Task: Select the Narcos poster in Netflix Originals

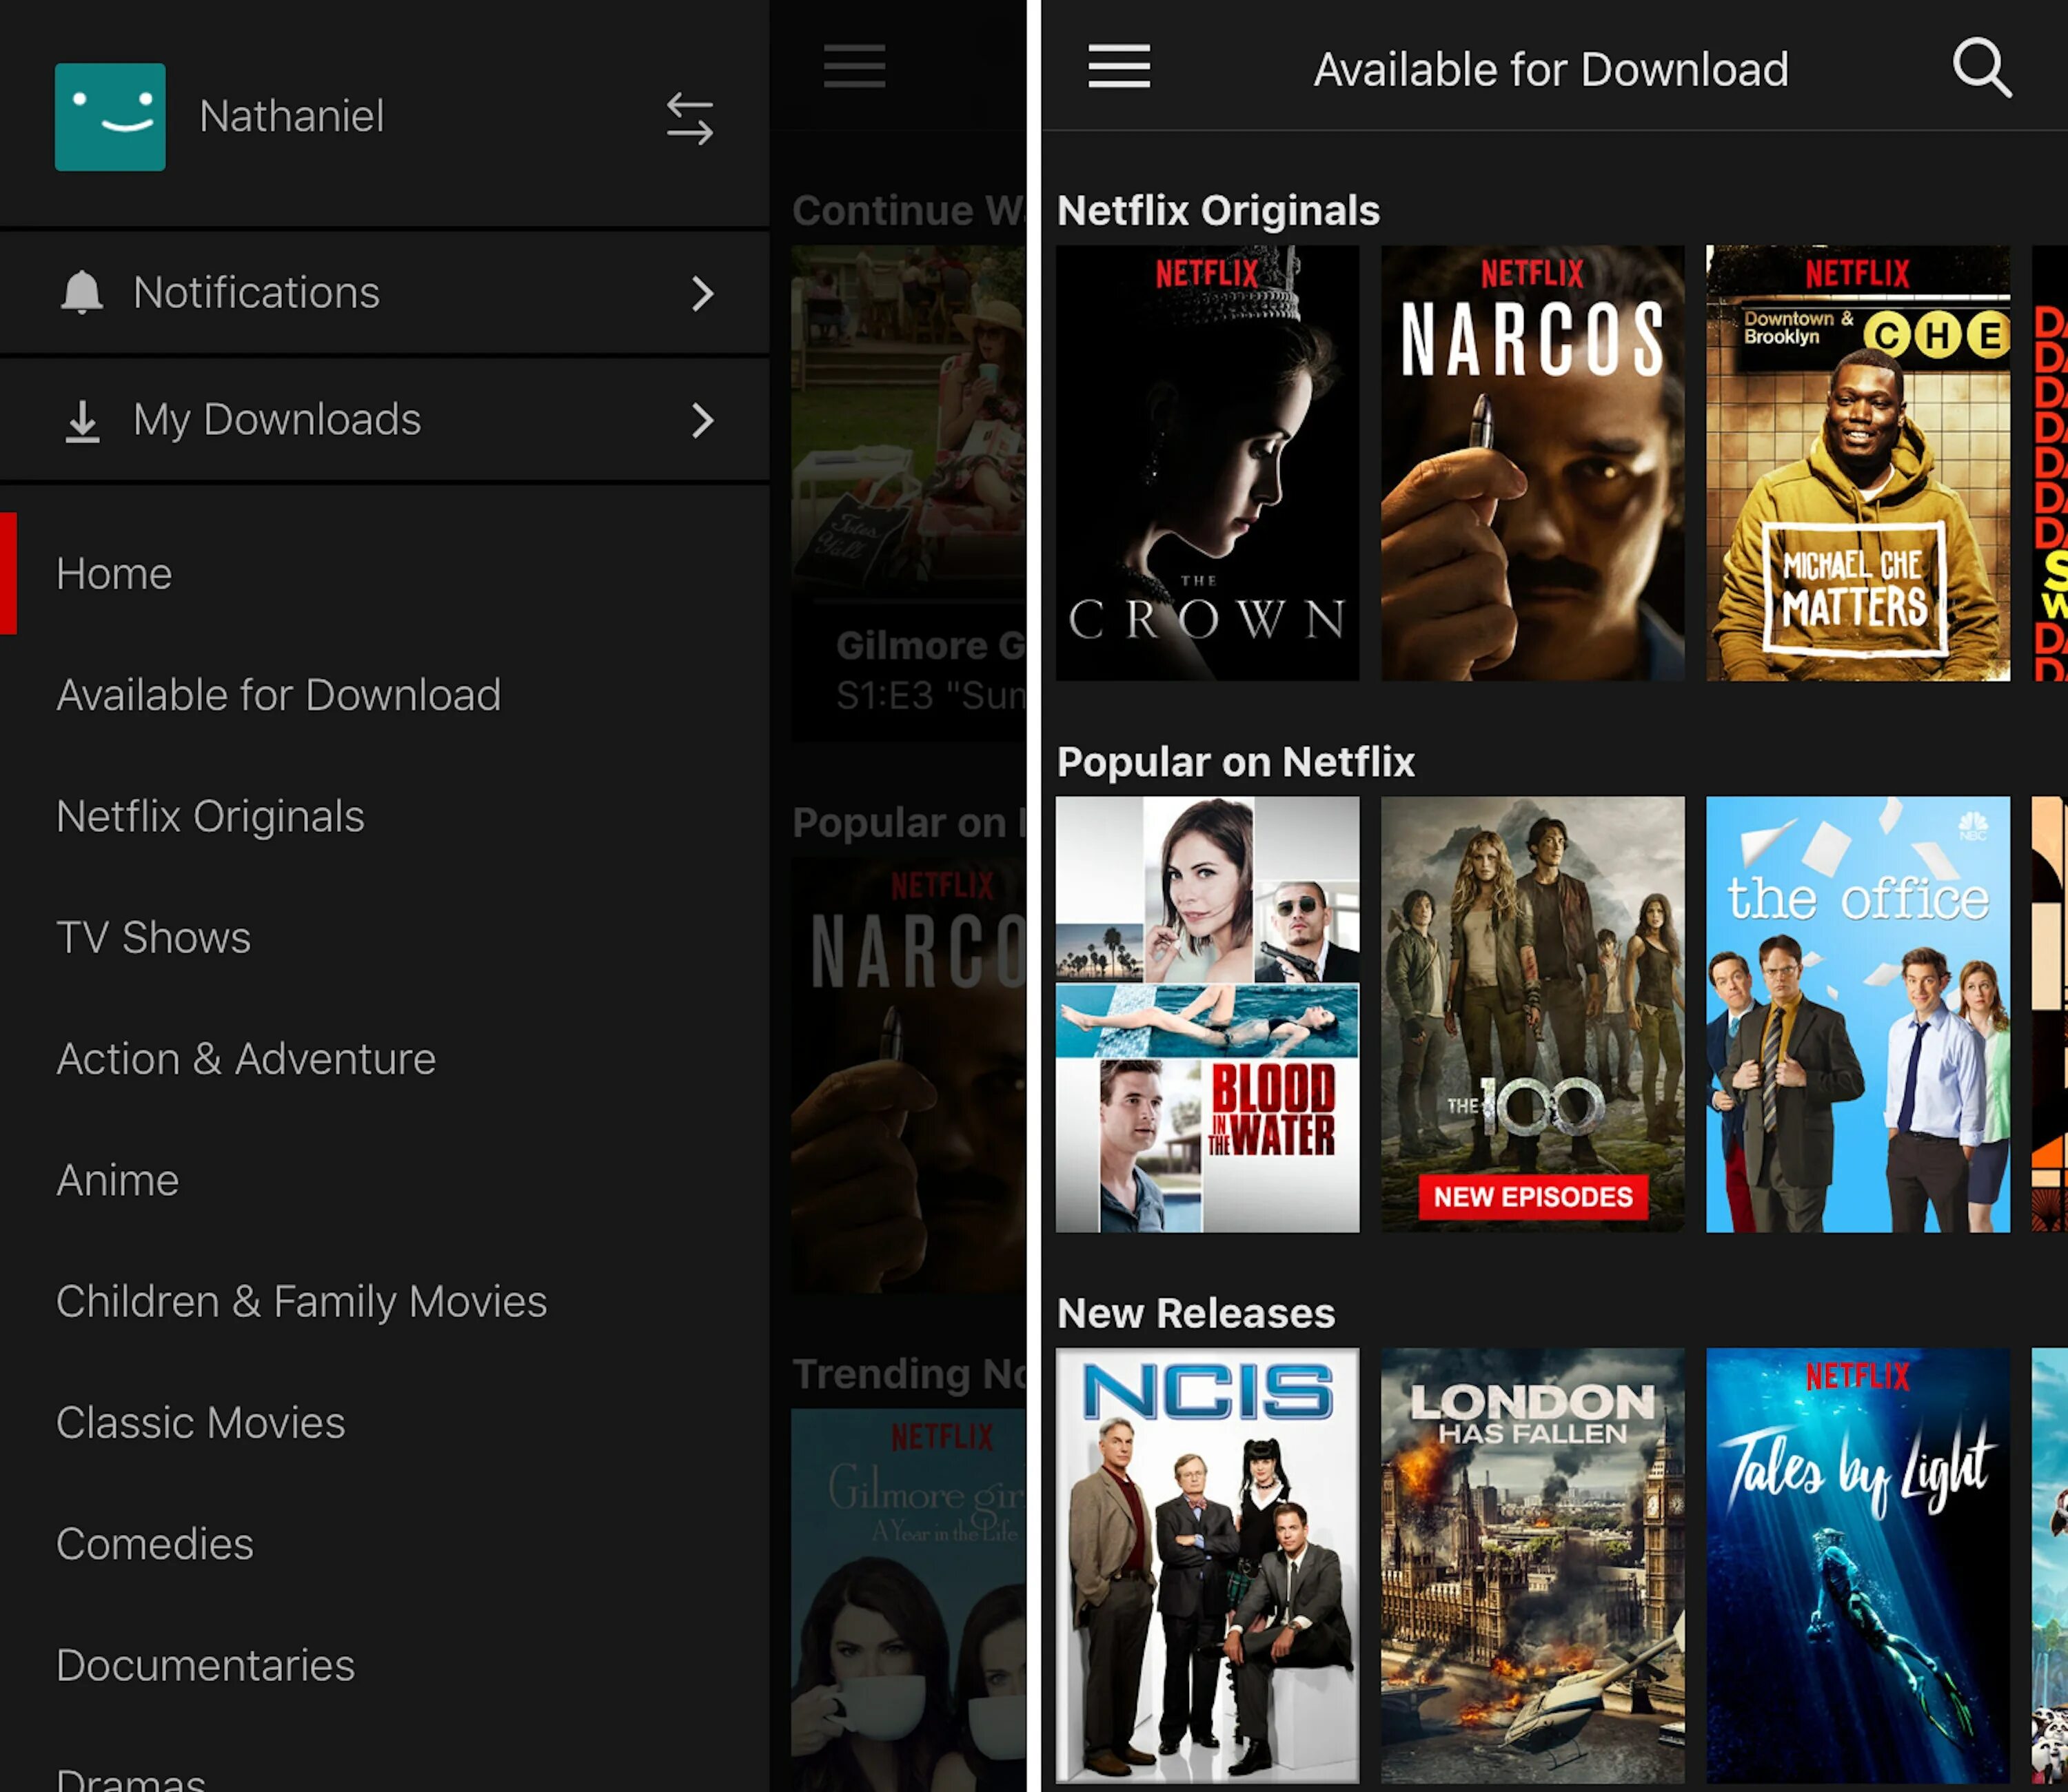Action: [x=1532, y=463]
